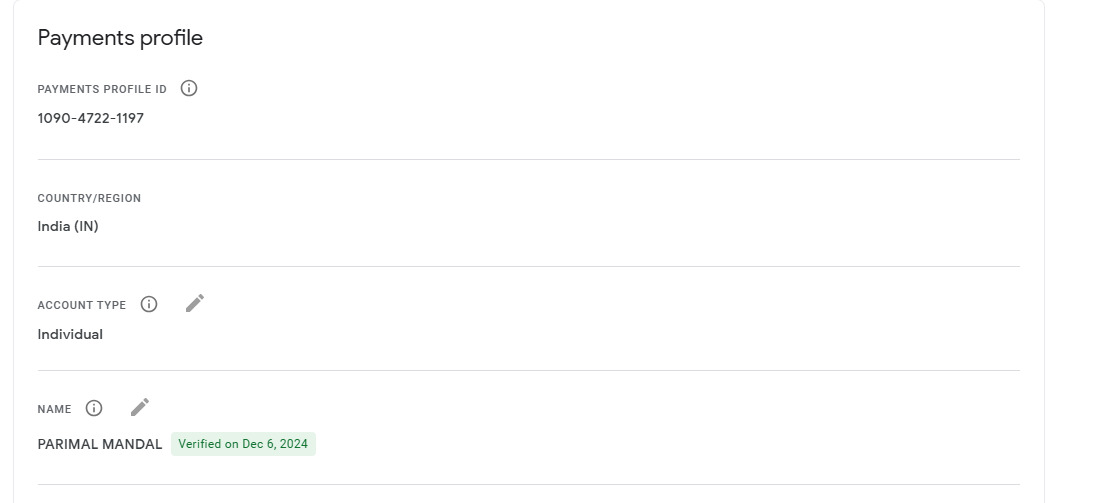
Task: Click the COUNTRY/REGION label
Action: point(89,198)
